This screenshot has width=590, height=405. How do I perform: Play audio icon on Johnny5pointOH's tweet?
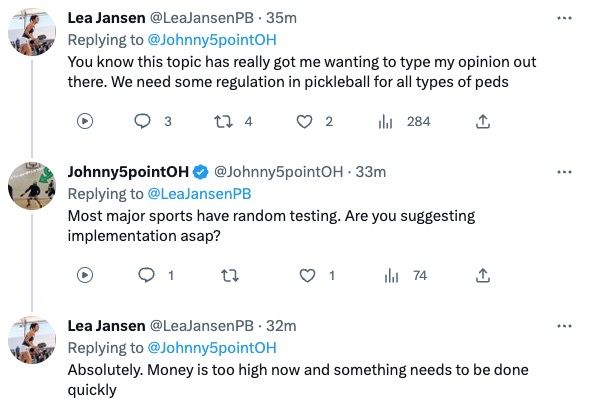(x=85, y=275)
